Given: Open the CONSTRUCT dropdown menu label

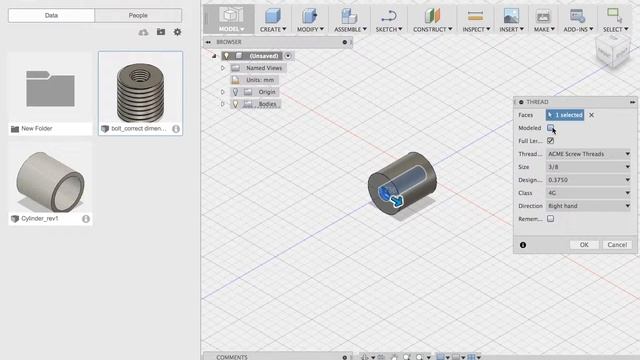Looking at the screenshot, I should pyautogui.click(x=433, y=29).
